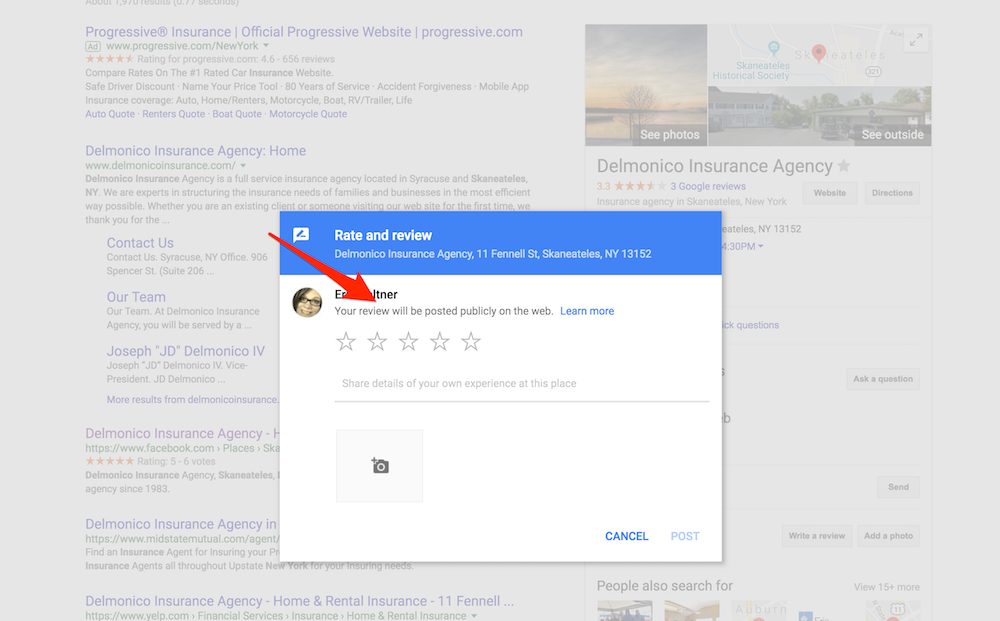1000x621 pixels.
Task: Expand the map with the fullscreen arrows icon
Action: coord(916,40)
